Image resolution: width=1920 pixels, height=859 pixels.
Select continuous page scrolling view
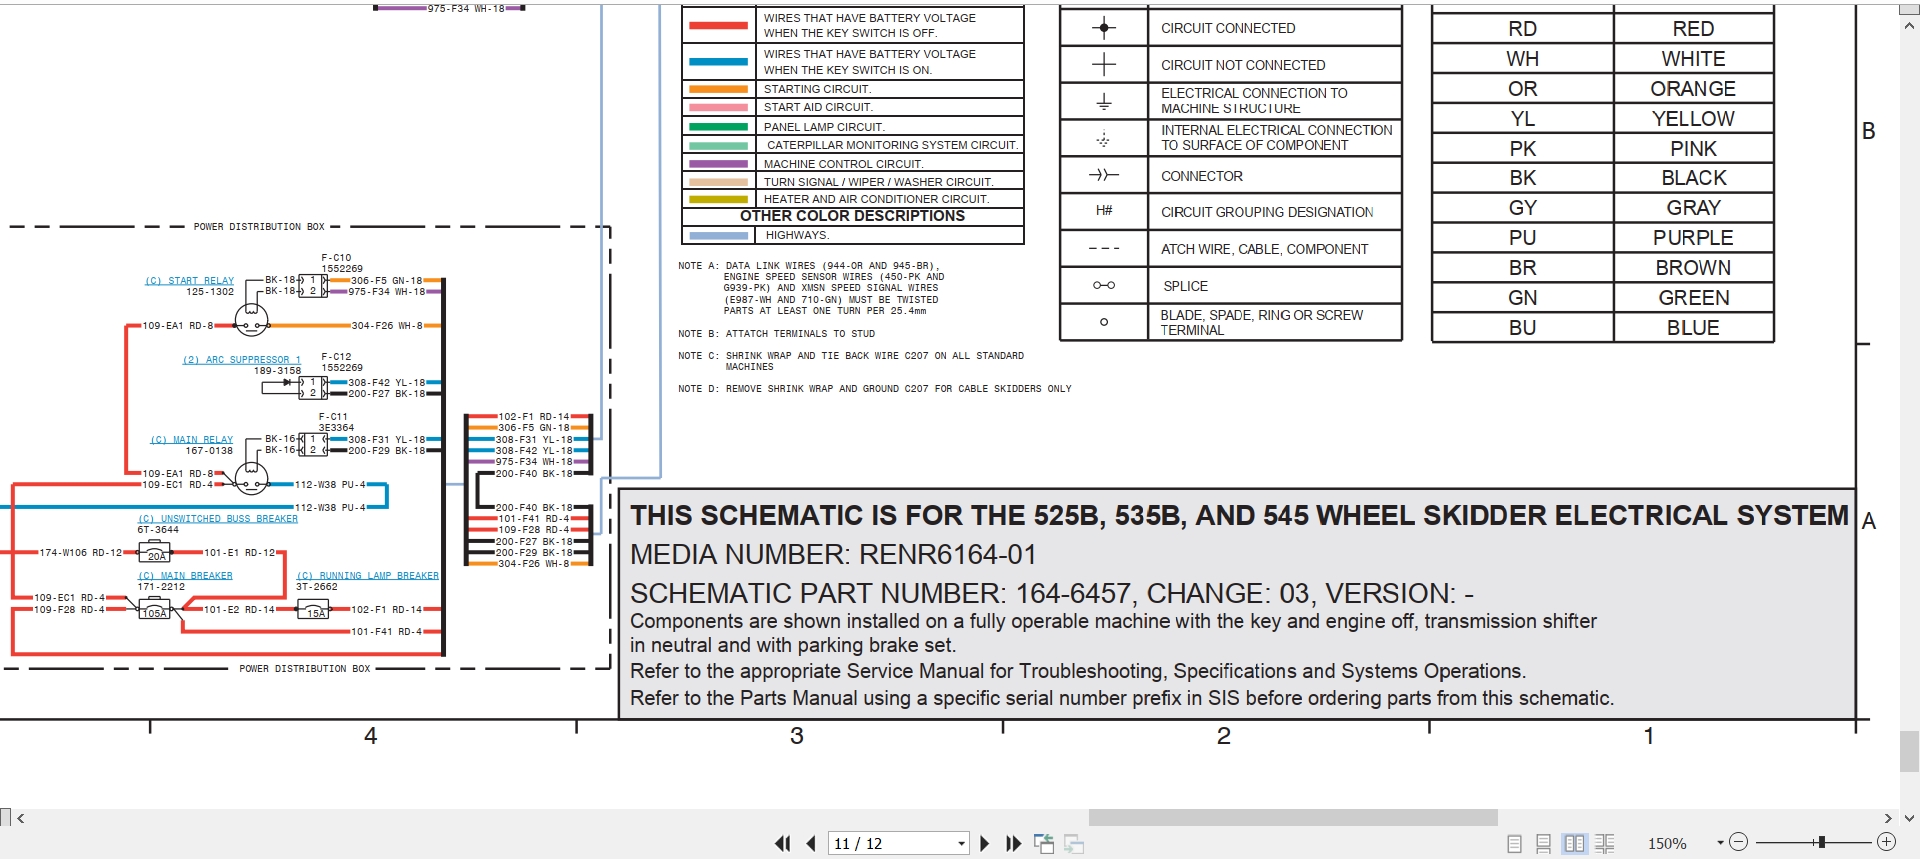coord(1543,844)
